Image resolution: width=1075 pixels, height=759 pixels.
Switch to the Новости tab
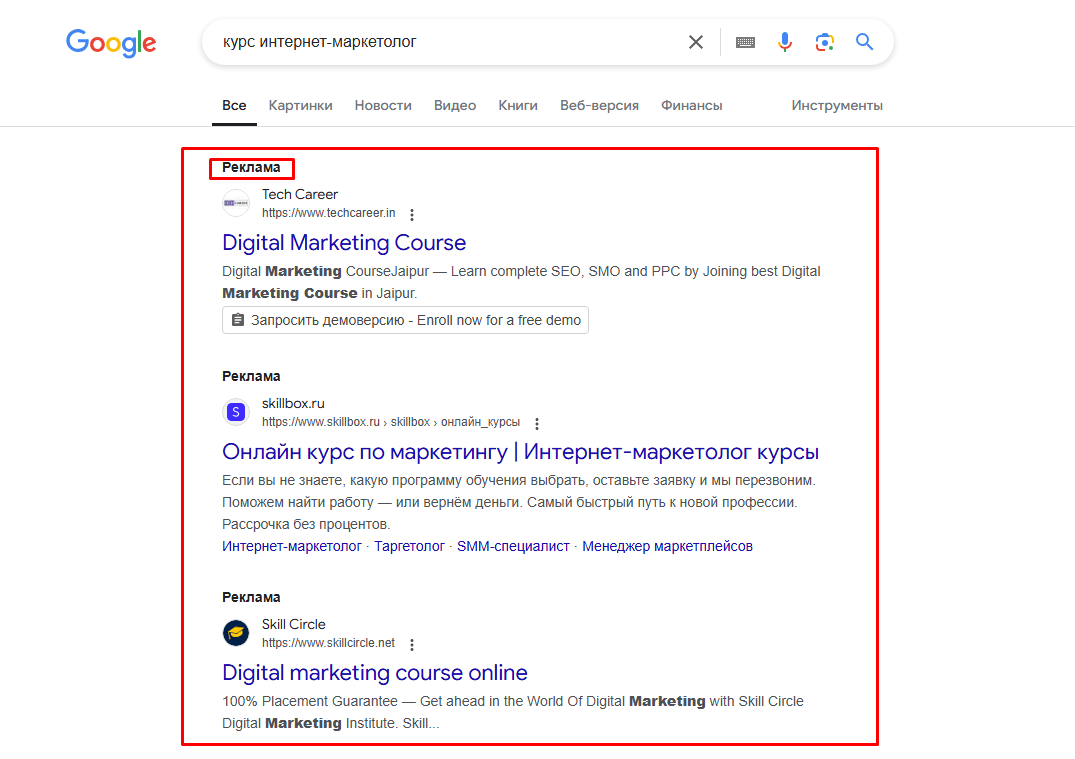(383, 106)
